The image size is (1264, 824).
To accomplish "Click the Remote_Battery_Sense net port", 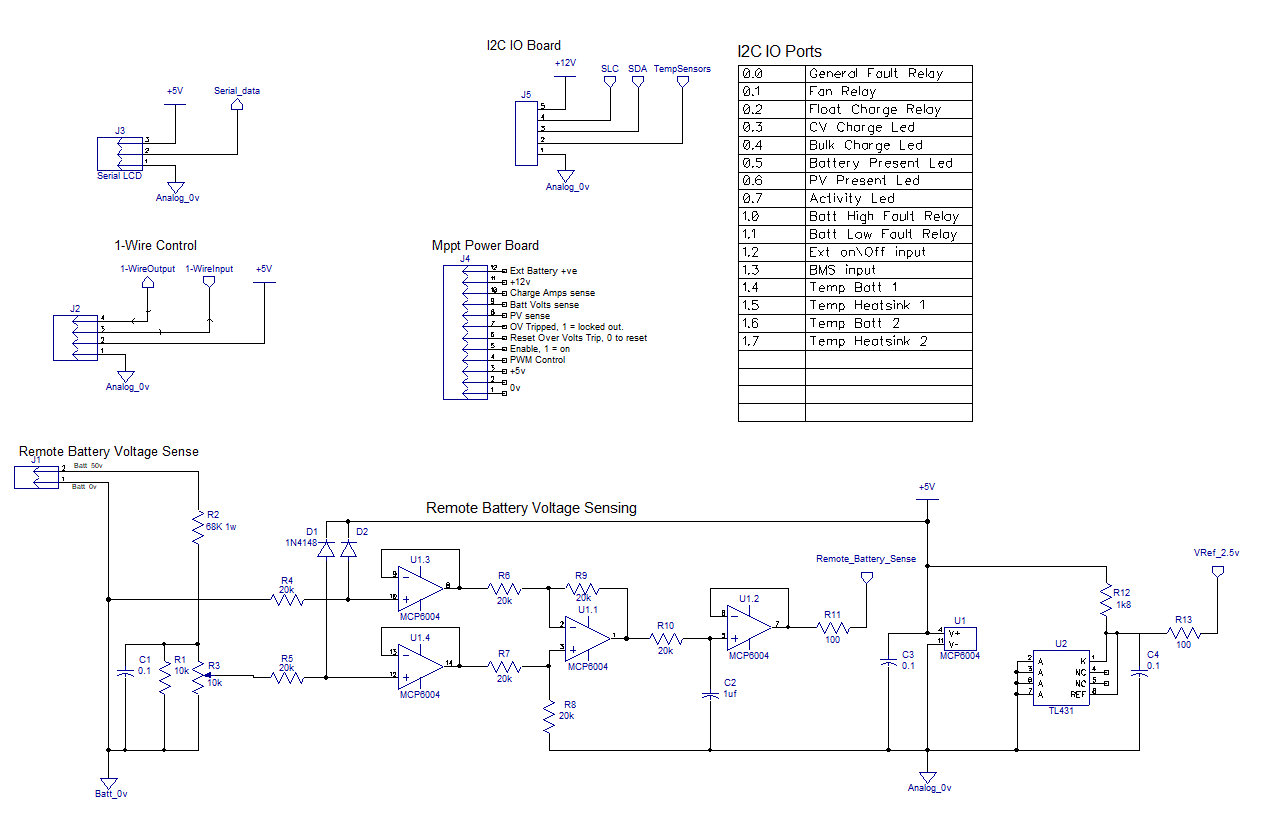I will (x=866, y=577).
